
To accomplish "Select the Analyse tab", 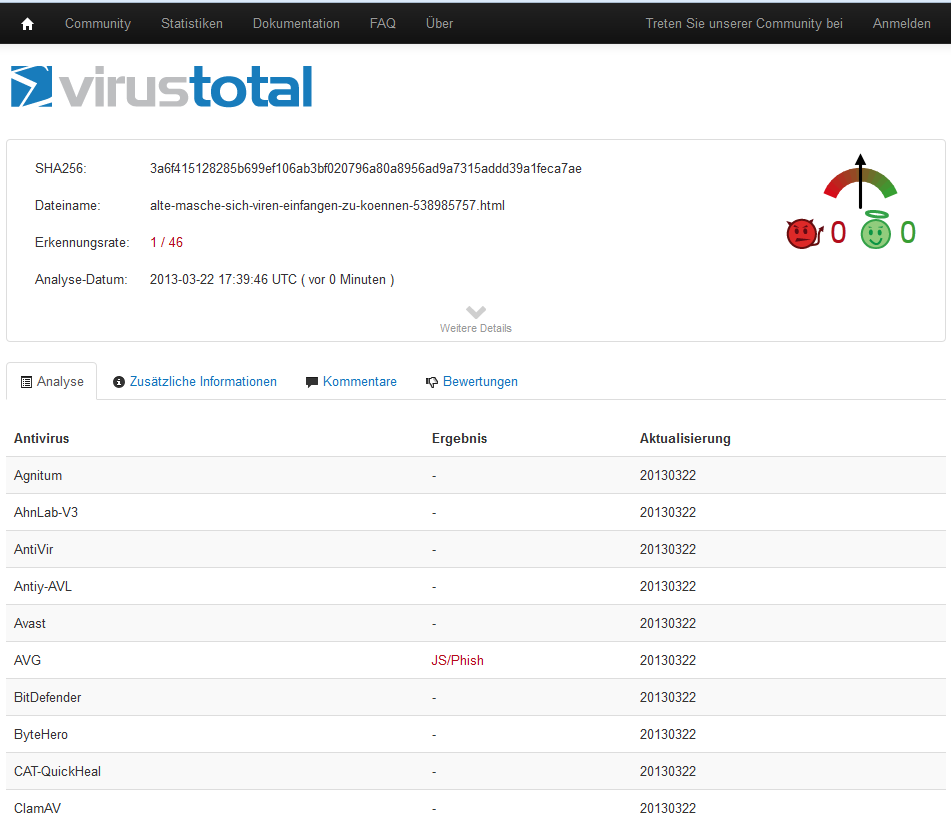I will tap(52, 381).
